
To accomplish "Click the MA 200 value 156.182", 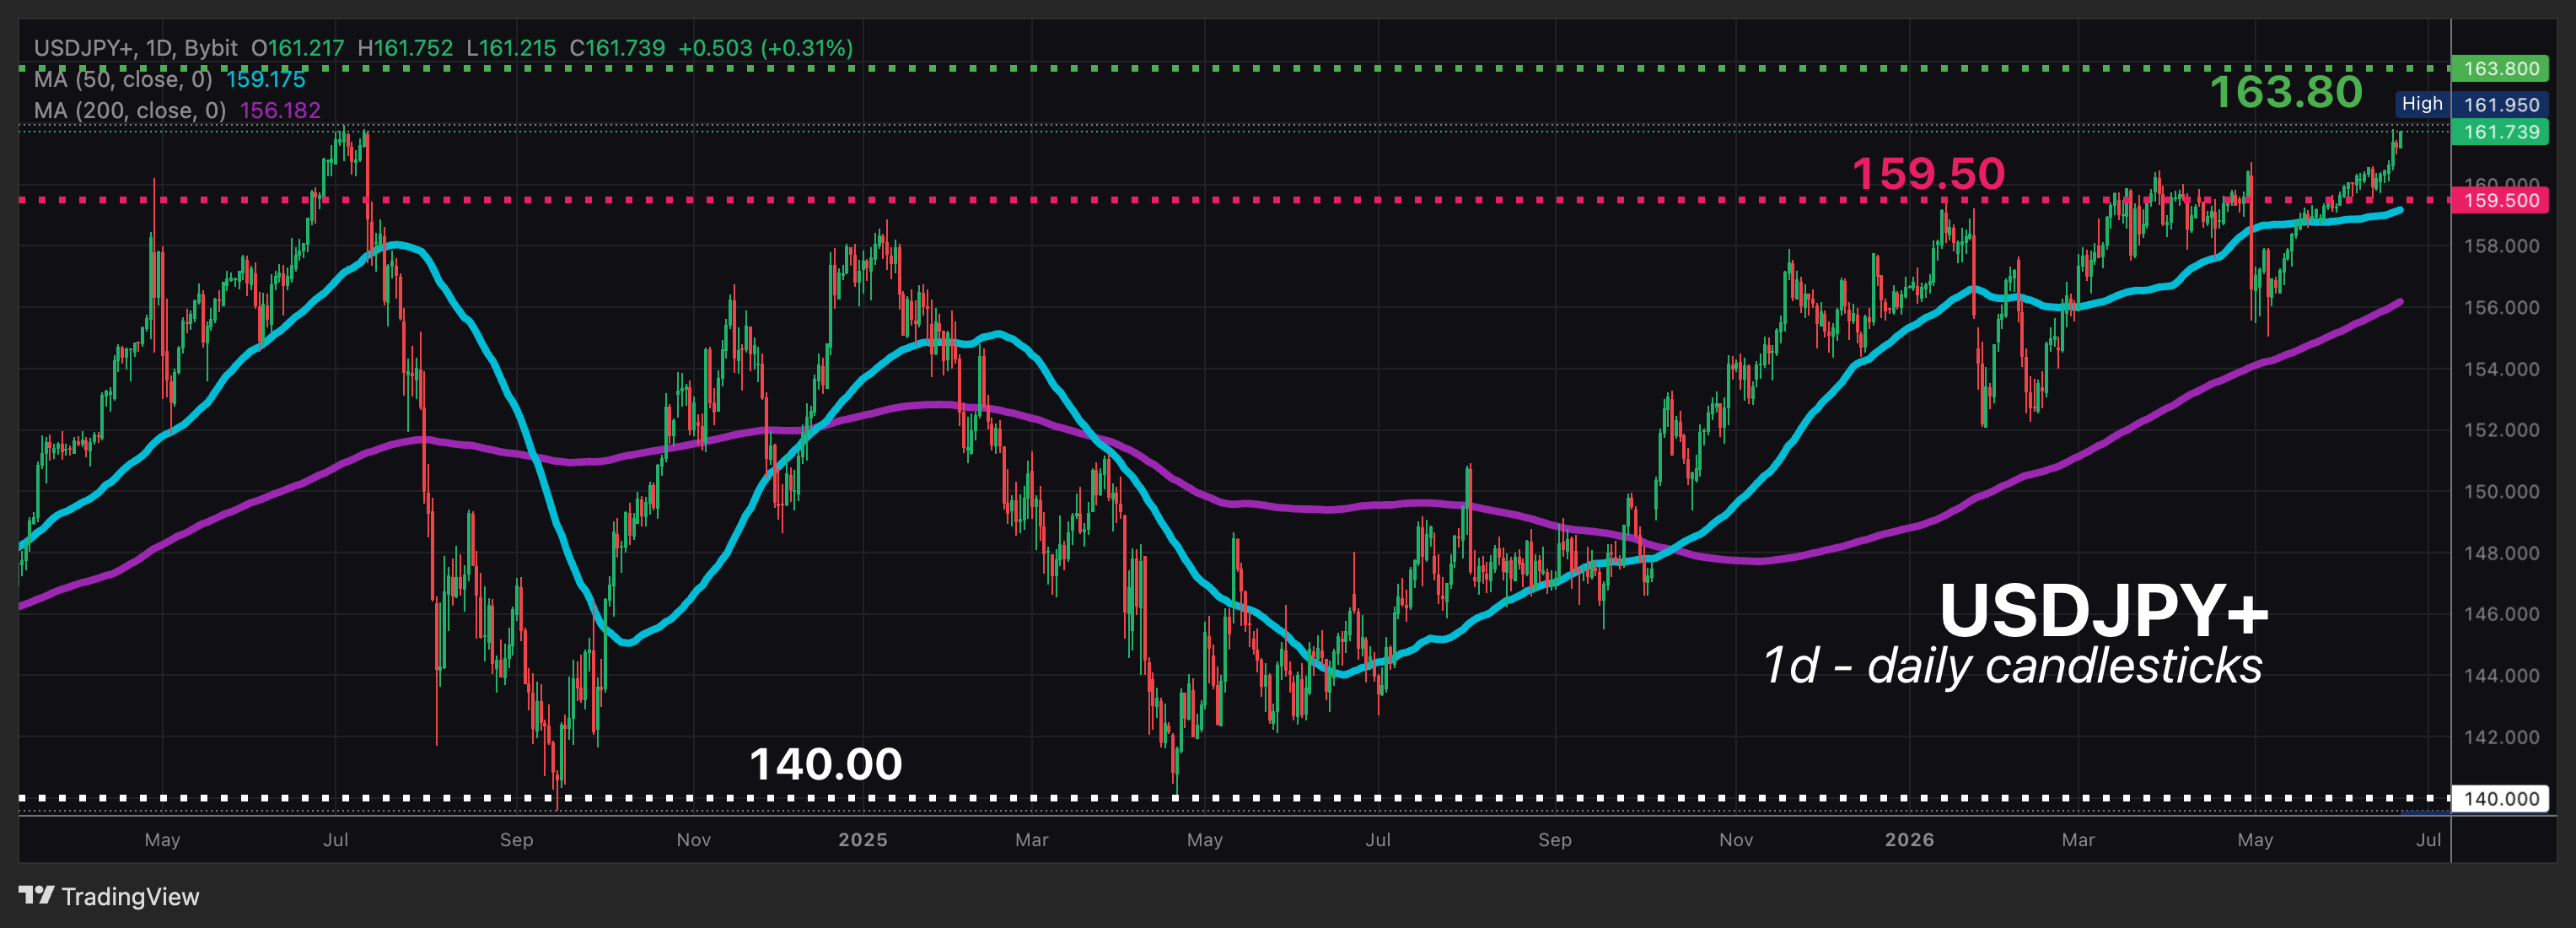I will 280,110.
